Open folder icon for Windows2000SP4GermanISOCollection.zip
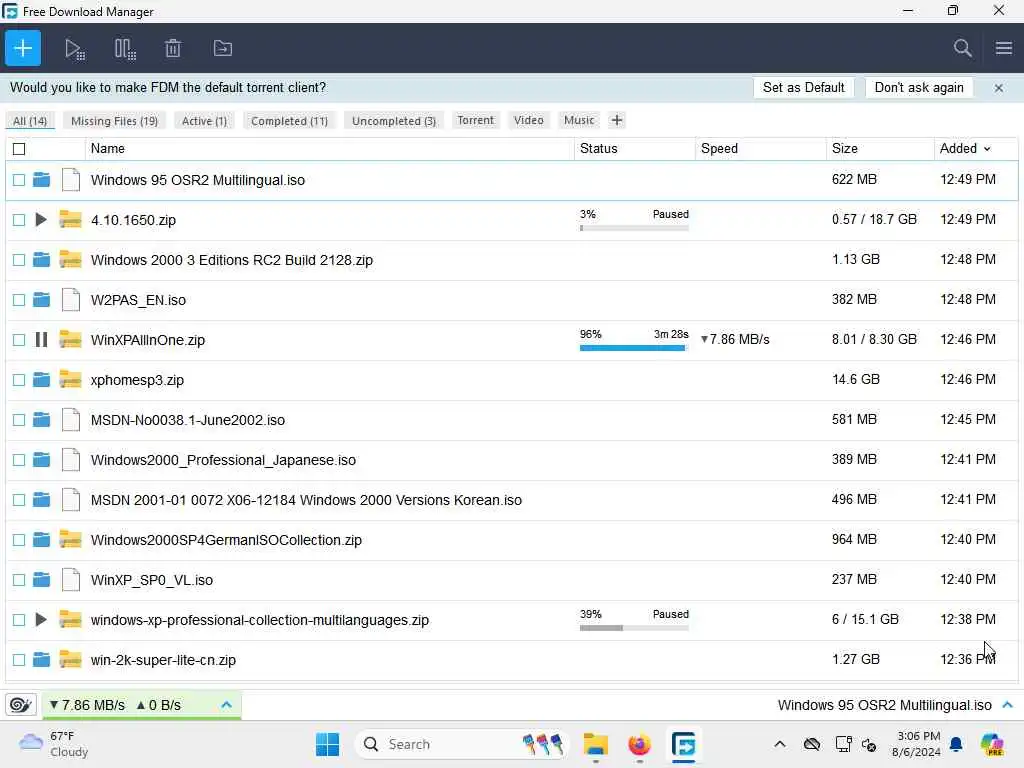Image resolution: width=1024 pixels, height=768 pixels. (41, 539)
